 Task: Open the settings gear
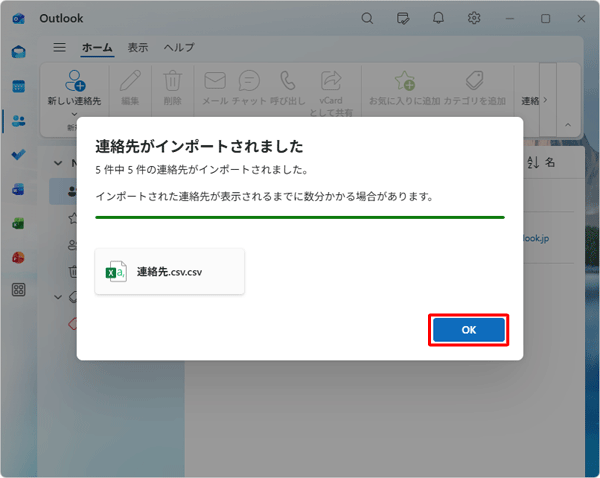[474, 18]
